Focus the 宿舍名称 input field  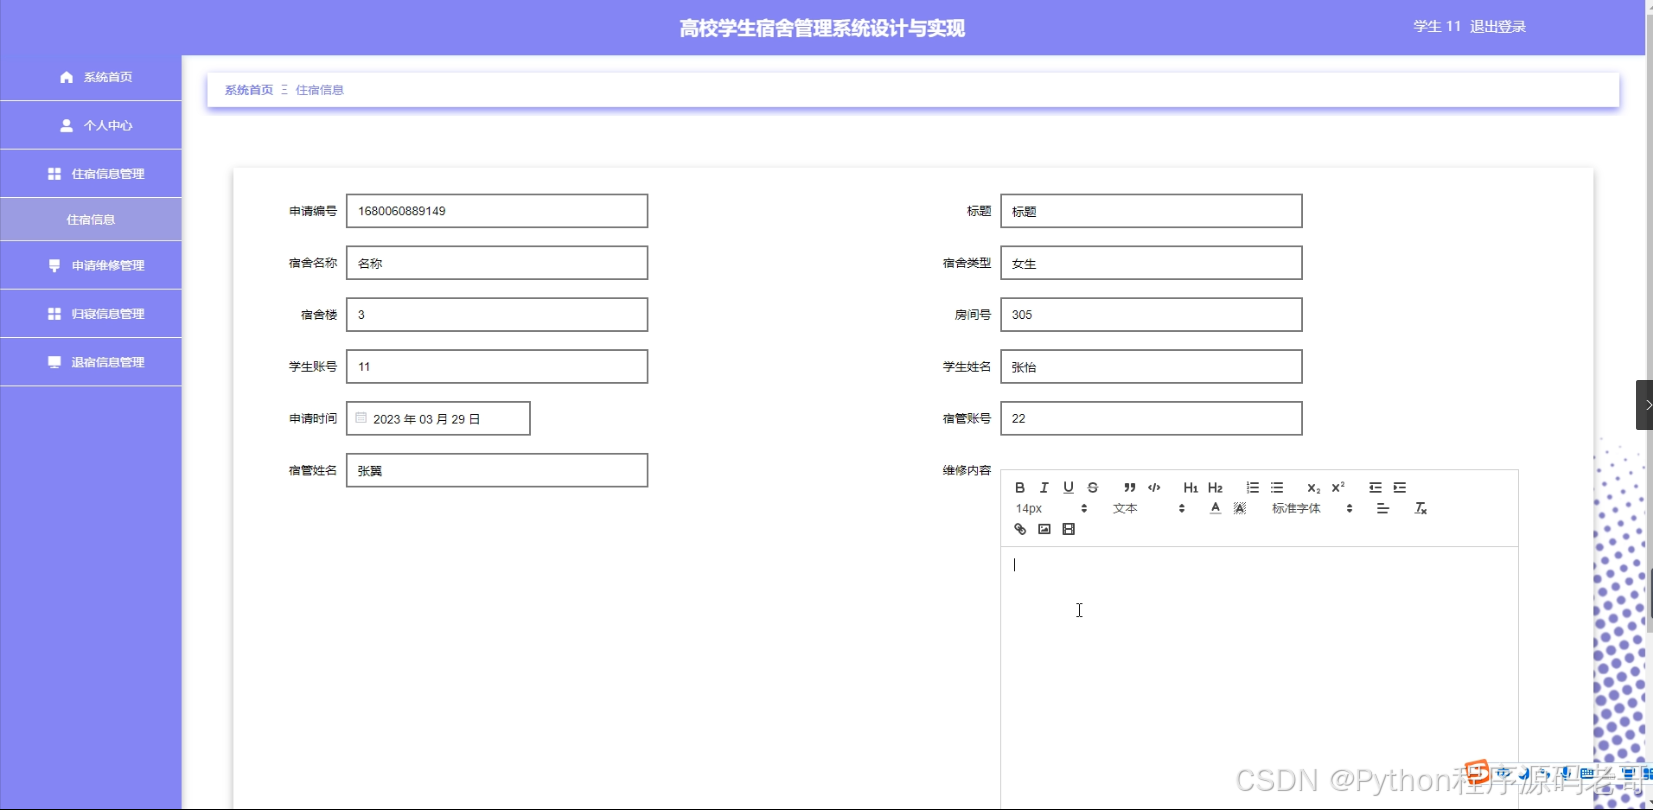(x=497, y=263)
